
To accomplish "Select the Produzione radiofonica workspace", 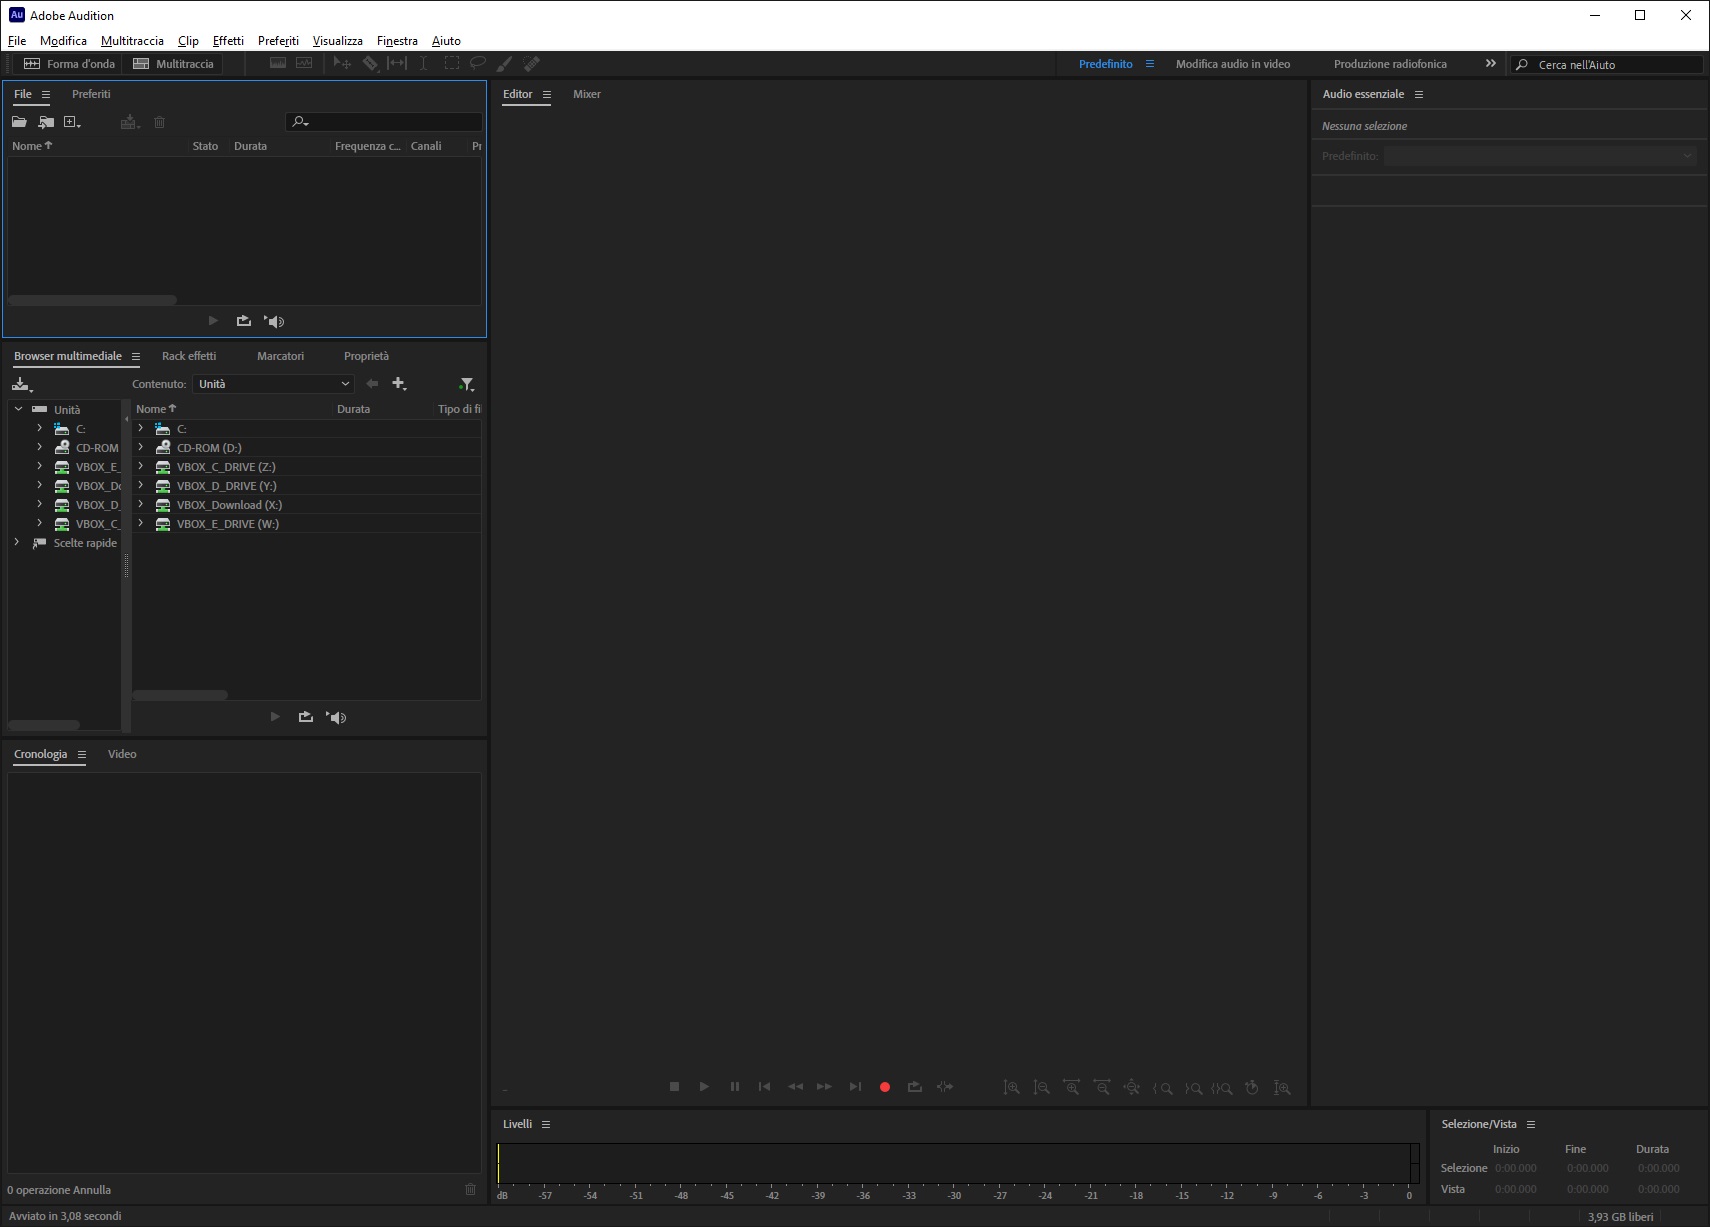I will point(1390,64).
